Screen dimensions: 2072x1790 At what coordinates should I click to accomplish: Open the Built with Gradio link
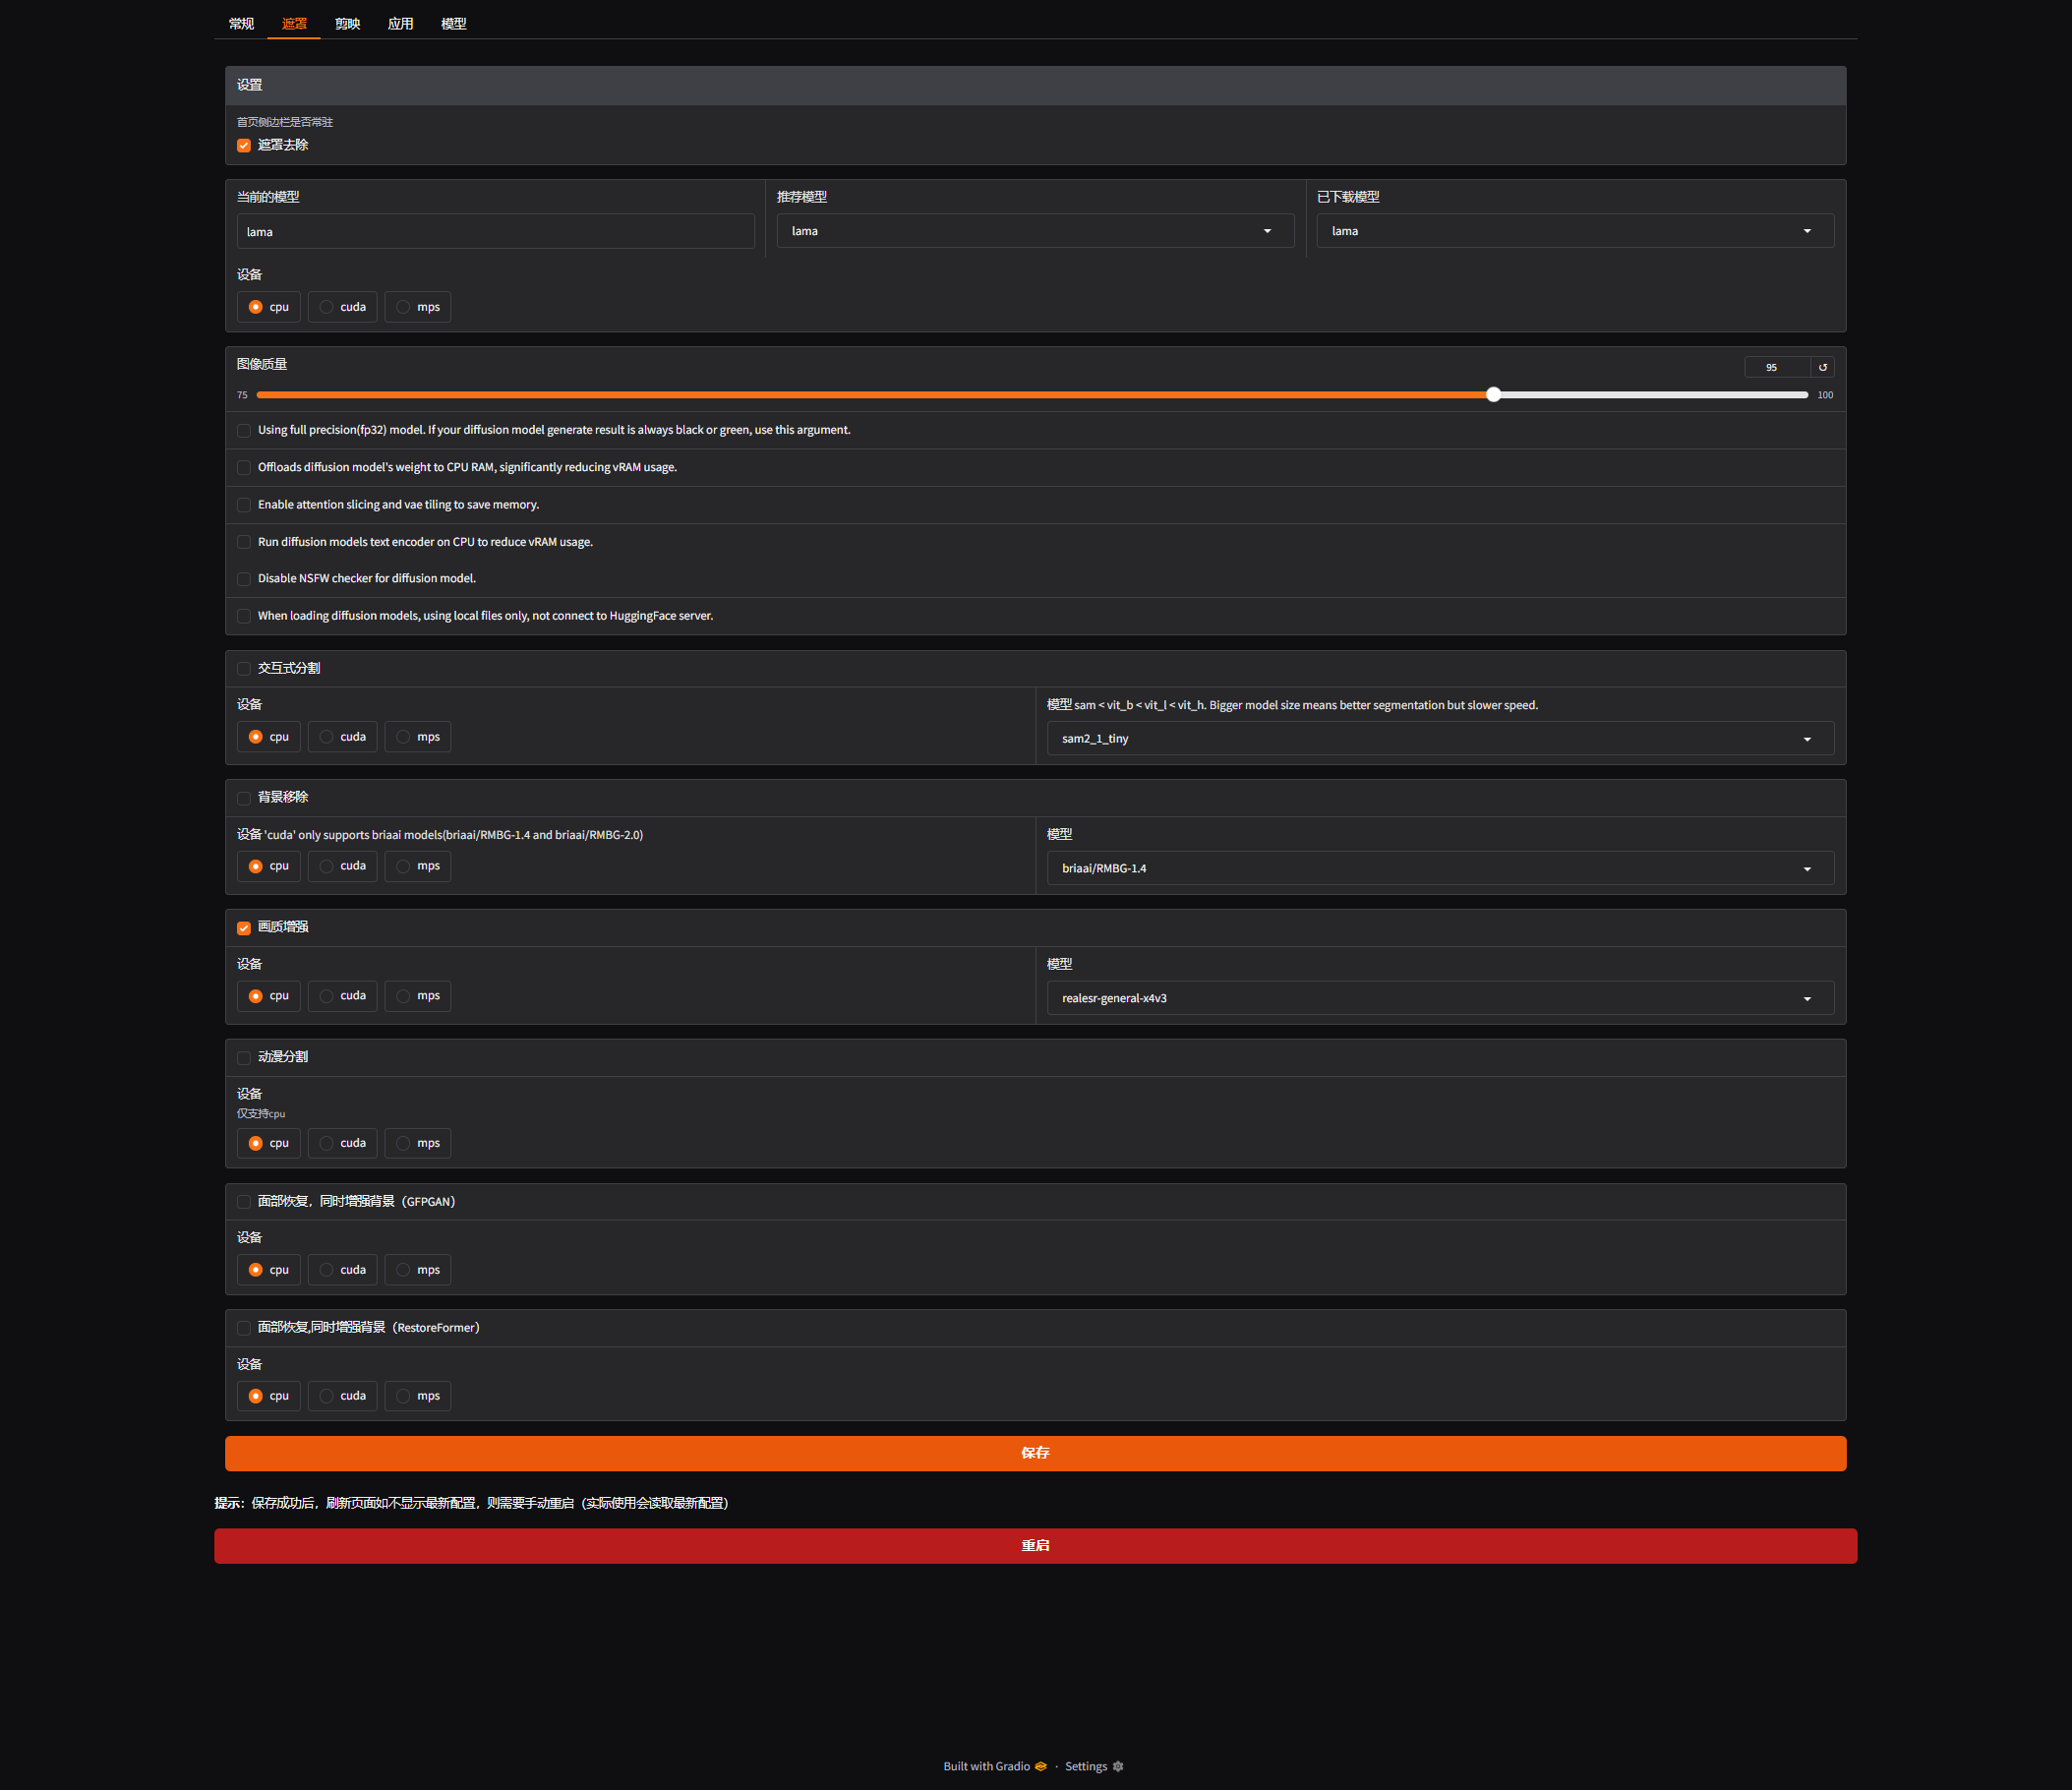(x=994, y=1766)
